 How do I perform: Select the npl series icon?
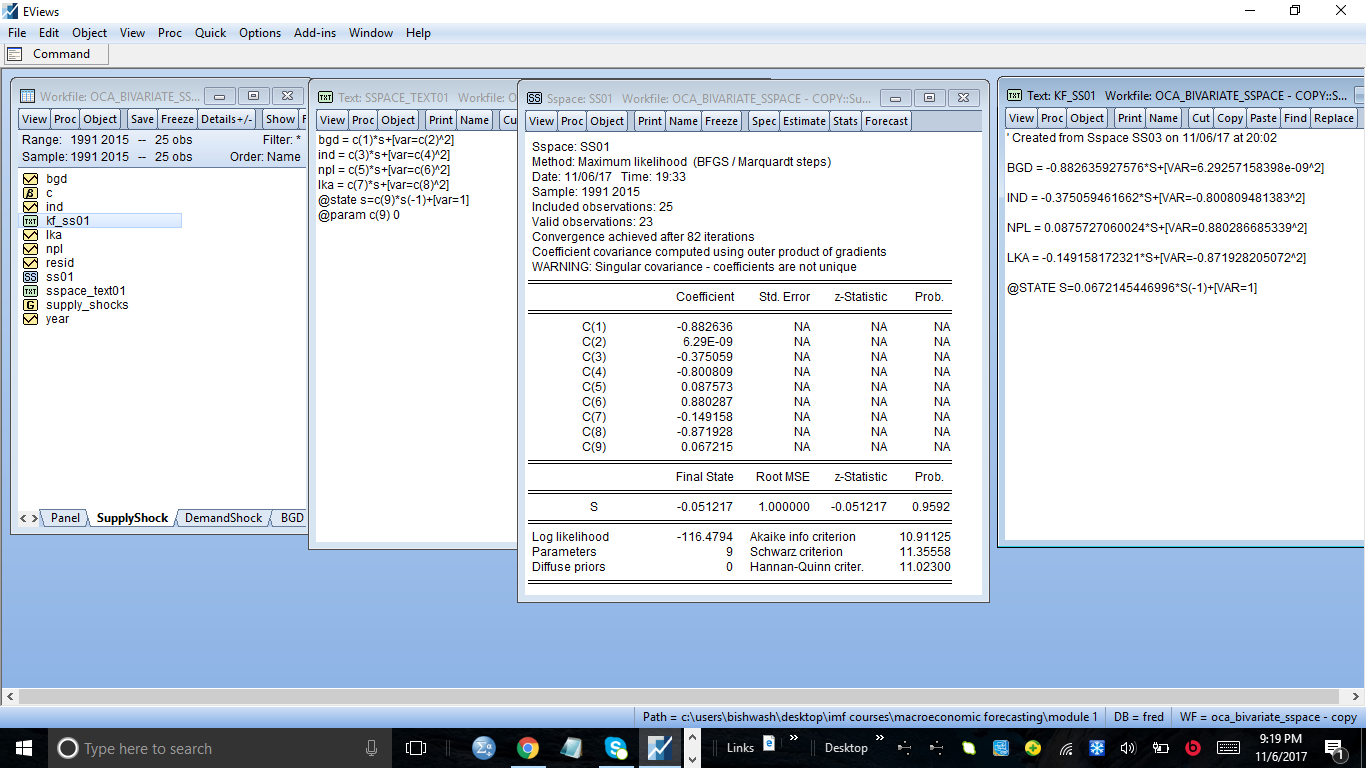click(30, 249)
